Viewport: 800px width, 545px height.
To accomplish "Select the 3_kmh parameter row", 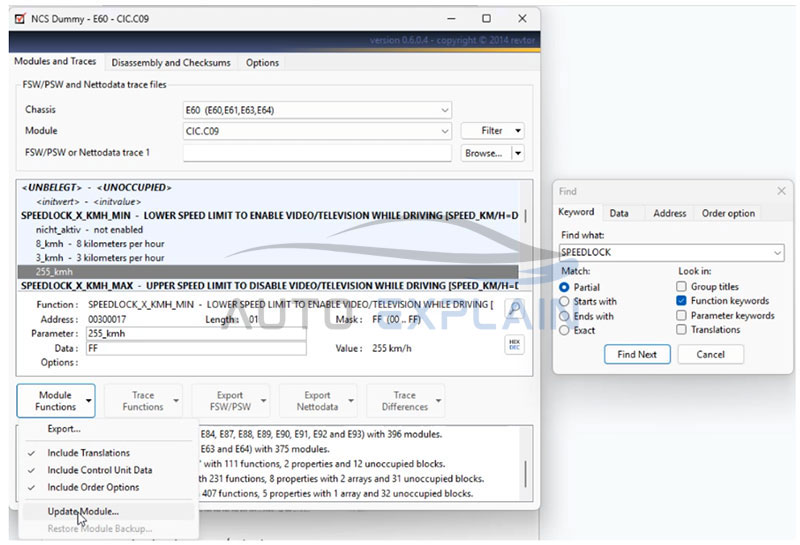I will [268, 258].
